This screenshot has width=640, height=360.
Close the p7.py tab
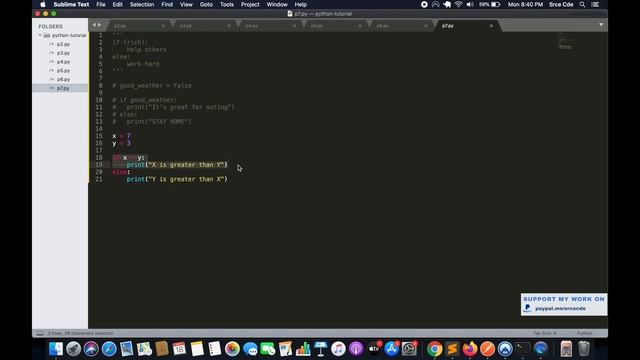point(491,26)
